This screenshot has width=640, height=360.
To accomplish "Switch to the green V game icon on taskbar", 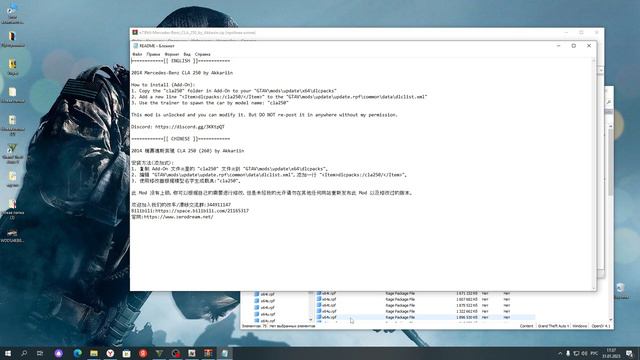I will 159,353.
